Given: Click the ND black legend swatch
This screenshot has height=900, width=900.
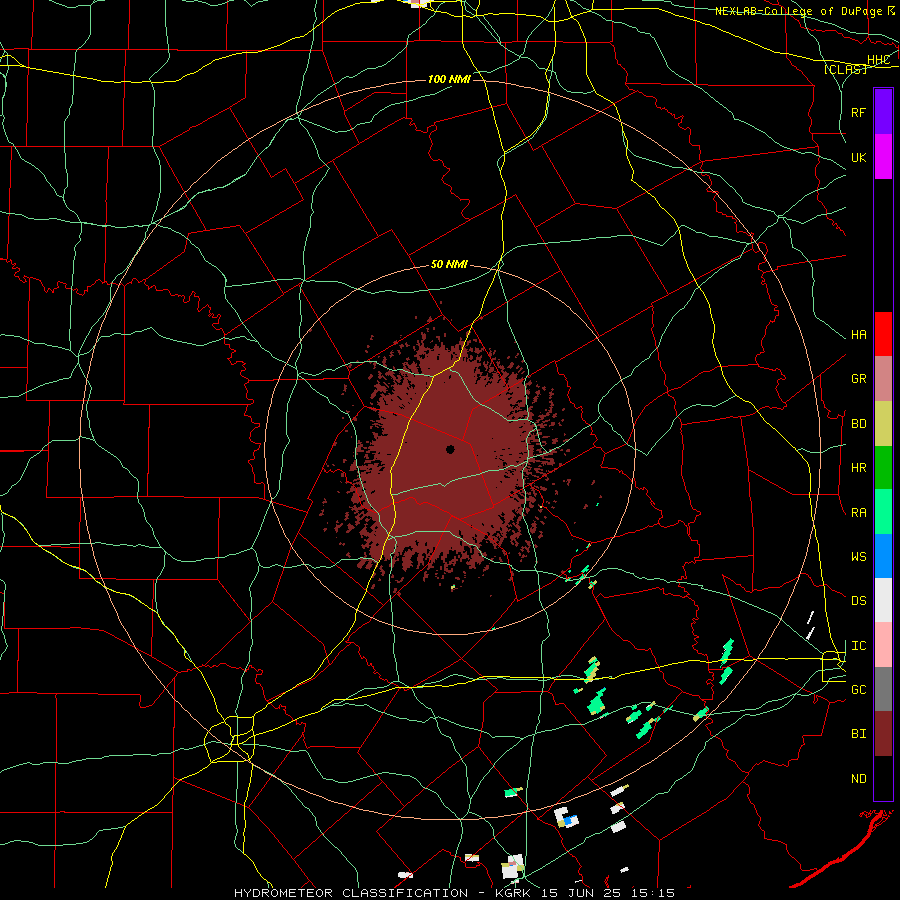Looking at the screenshot, I should tap(883, 778).
